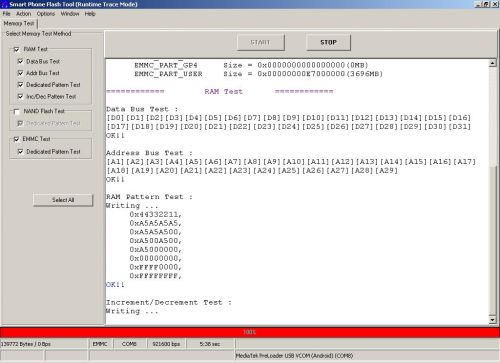
Task: Toggle the EMMC Test checkbox
Action: (16, 139)
